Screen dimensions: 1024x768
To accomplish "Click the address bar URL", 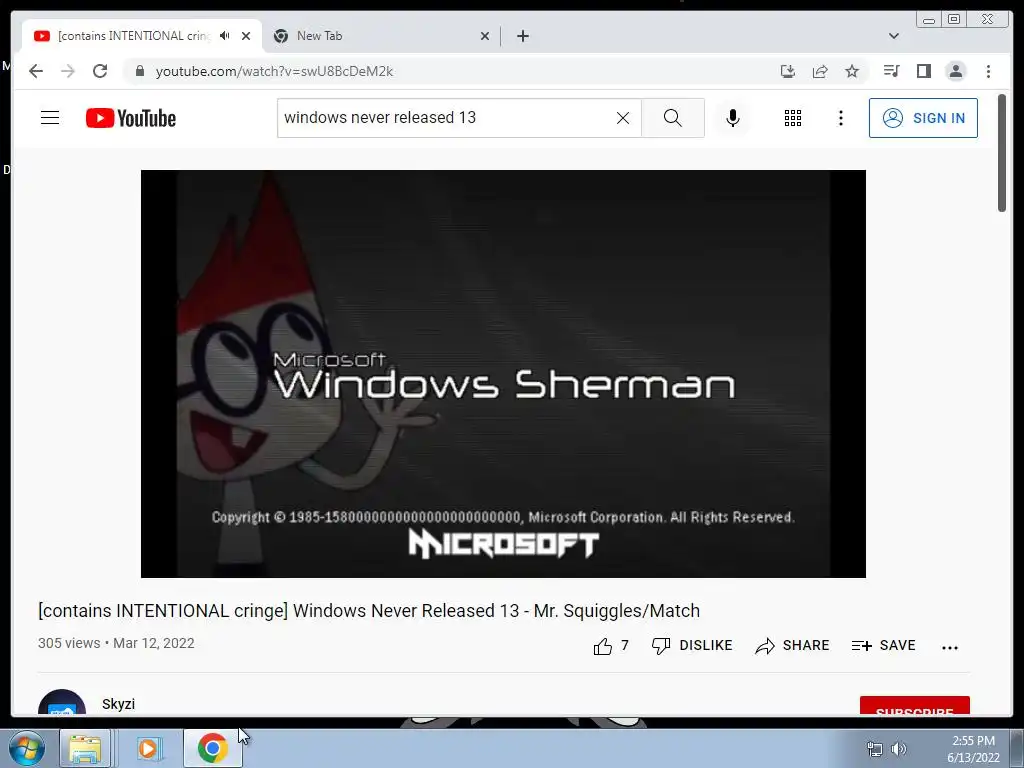I will tap(274, 71).
